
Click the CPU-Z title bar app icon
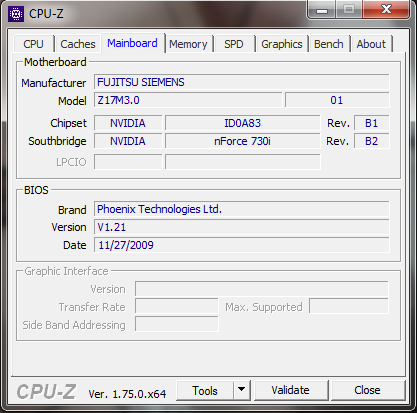16,14
